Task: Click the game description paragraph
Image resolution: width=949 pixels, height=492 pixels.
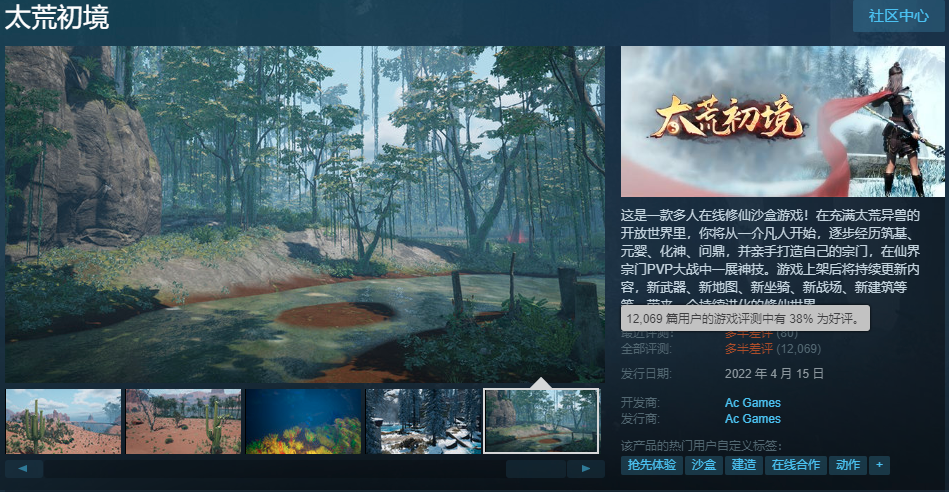Action: tap(770, 257)
